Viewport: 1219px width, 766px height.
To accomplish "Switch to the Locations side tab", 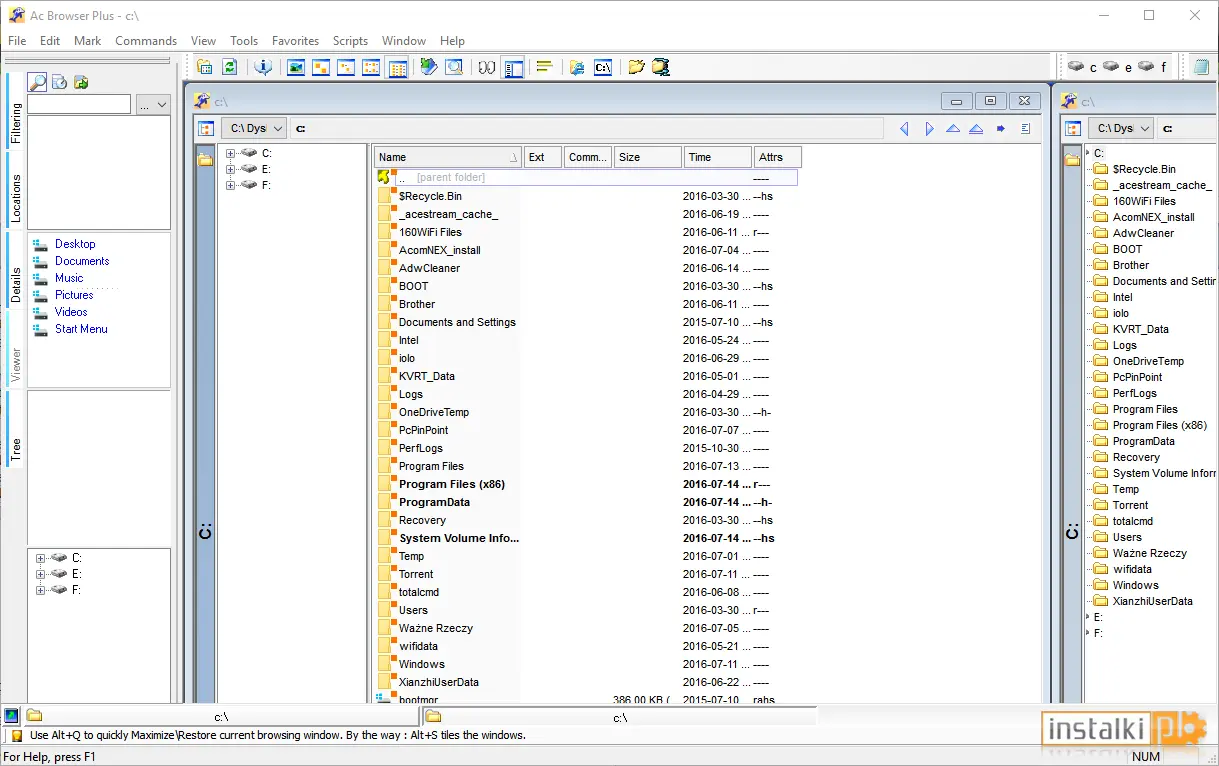I will [x=16, y=190].
